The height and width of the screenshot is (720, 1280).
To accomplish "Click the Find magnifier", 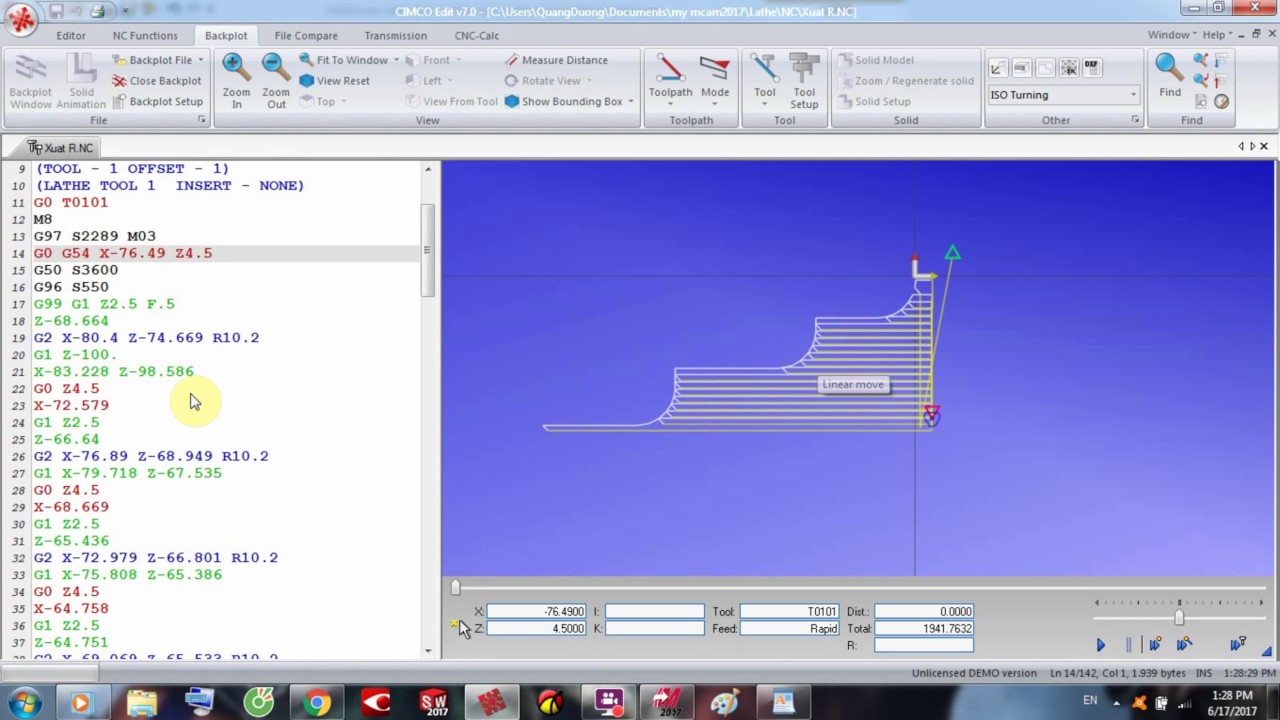I will [1169, 77].
